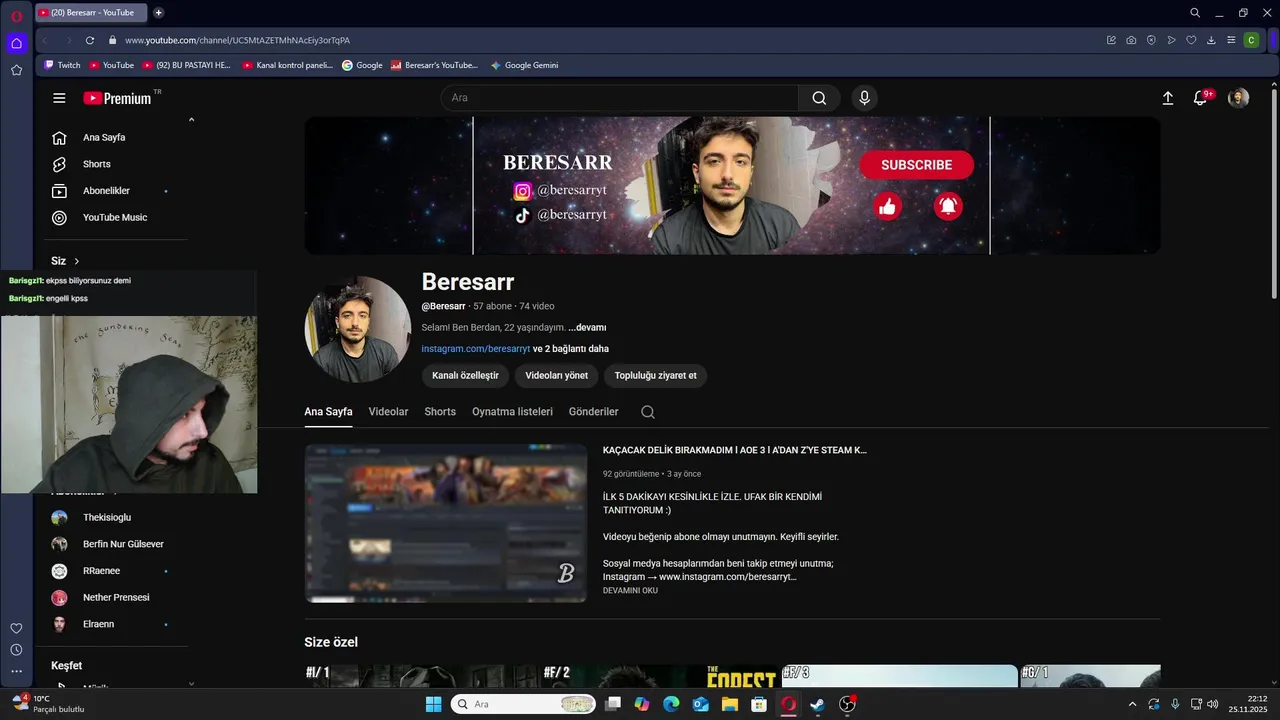Open the OBS Studio taskbar icon
This screenshot has width=1280, height=720.
847,704
